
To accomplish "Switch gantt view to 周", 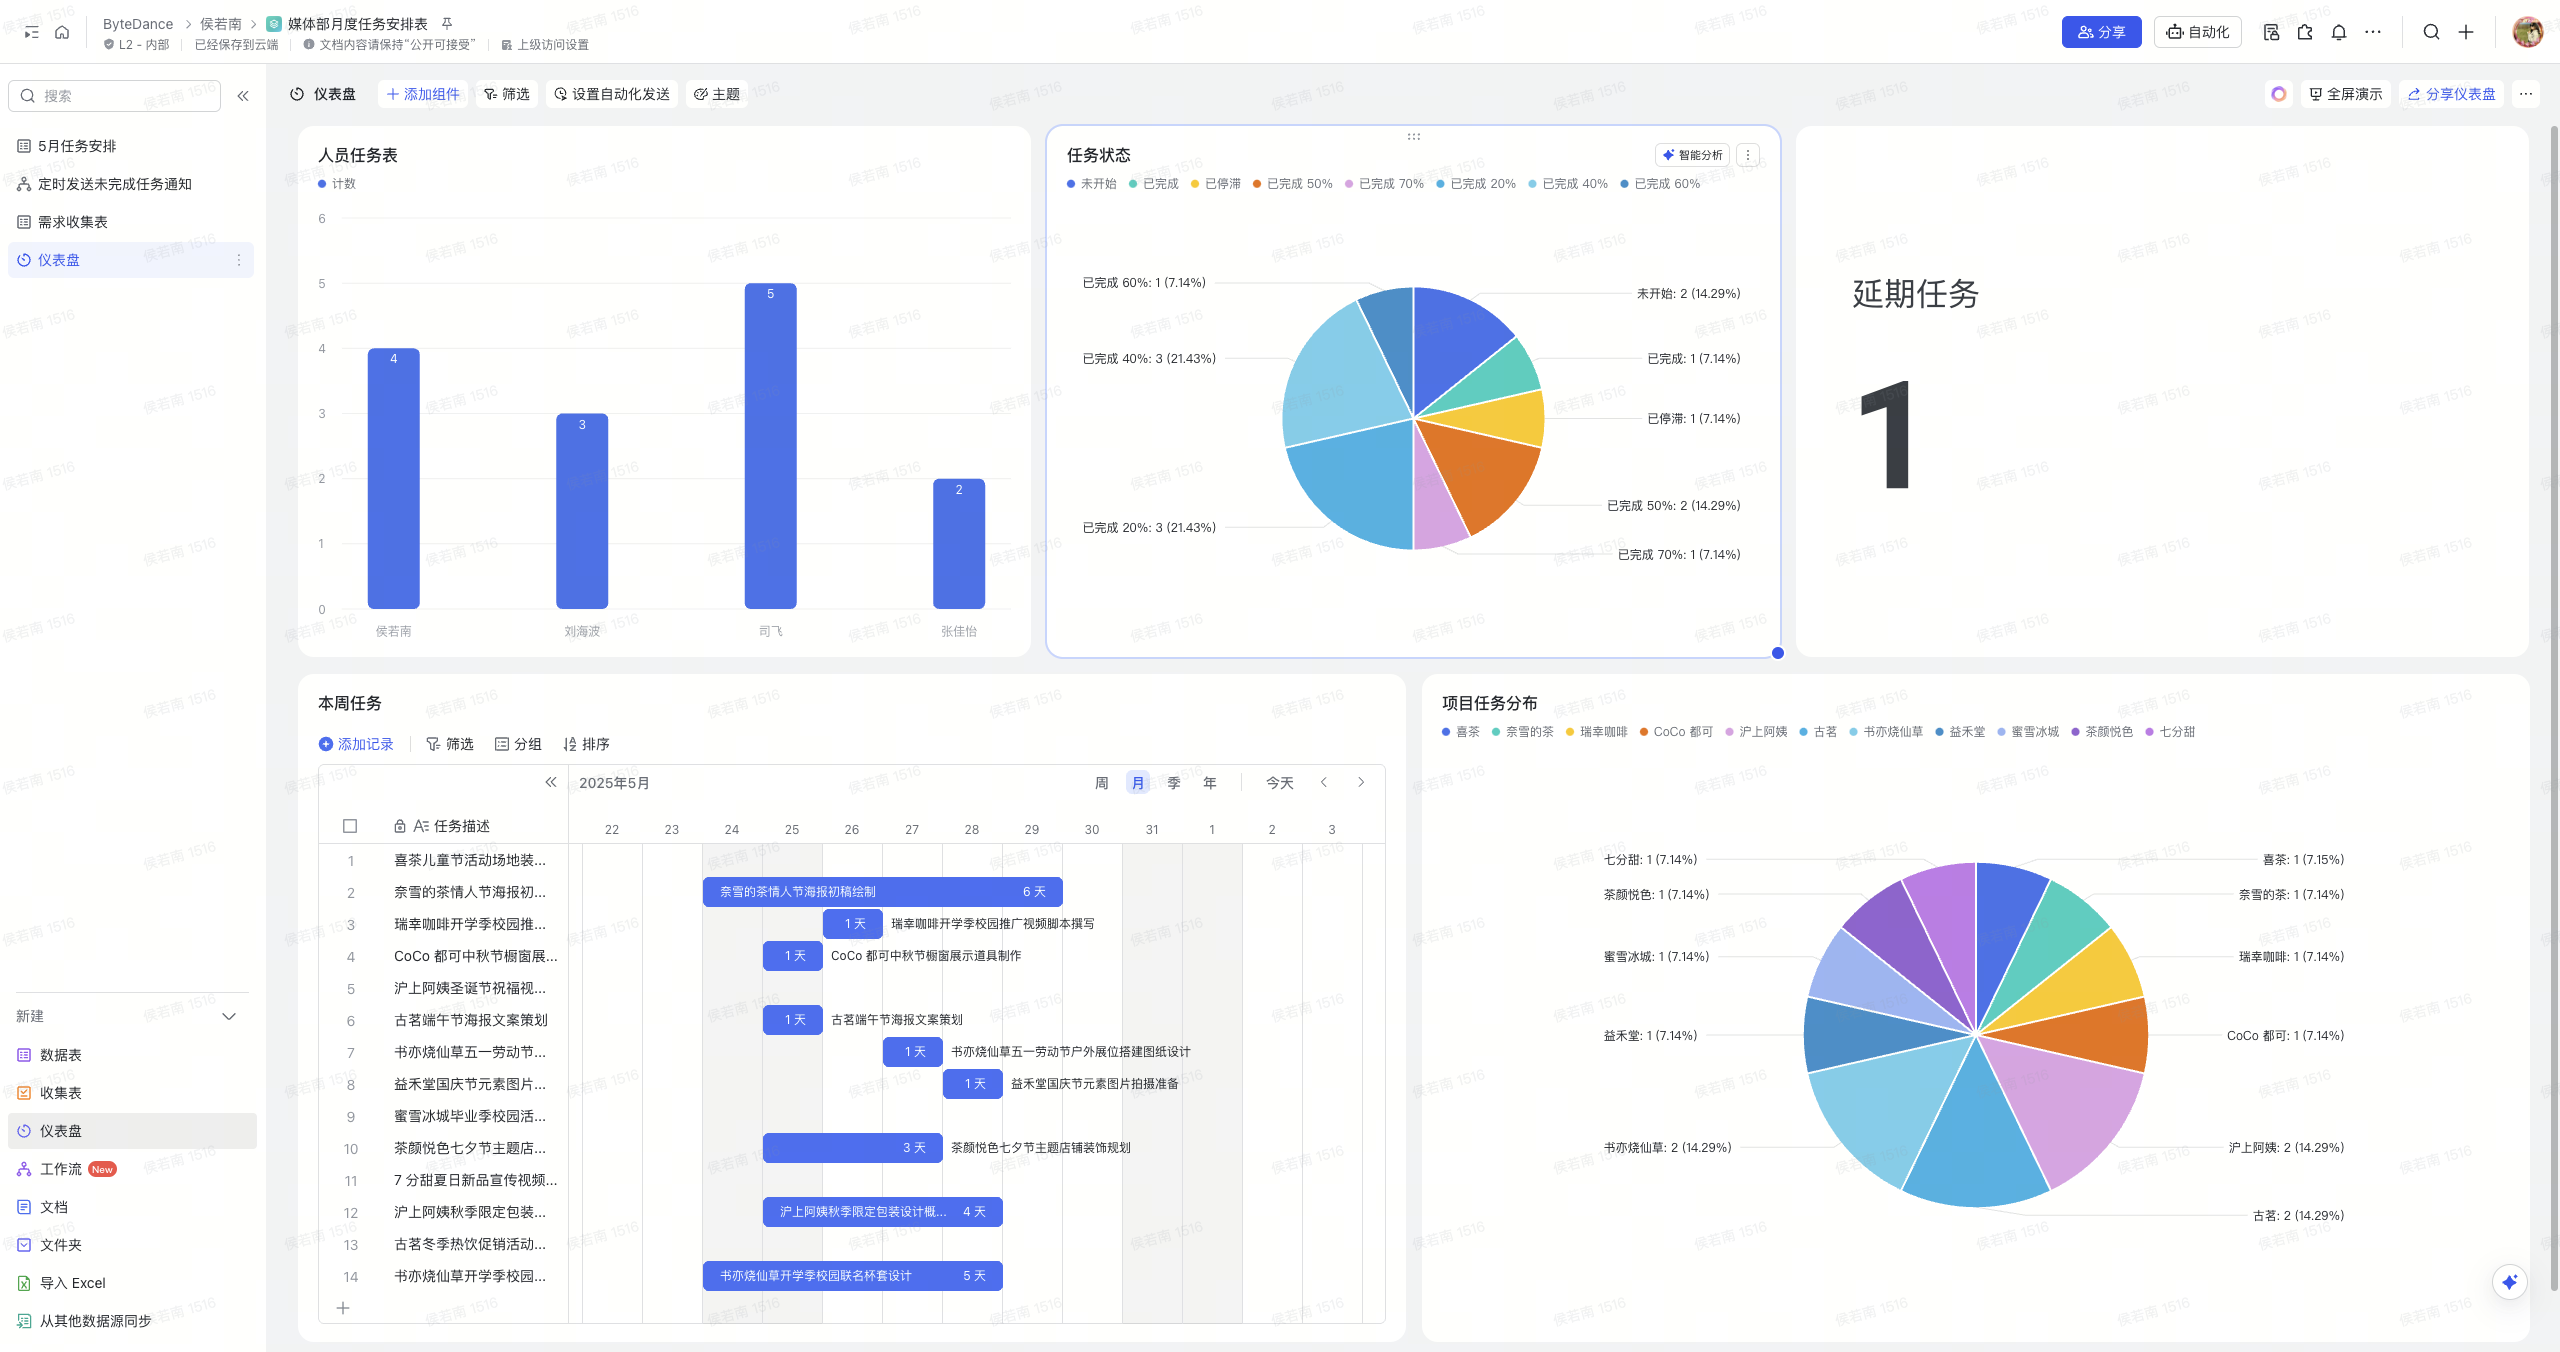I will (1101, 783).
